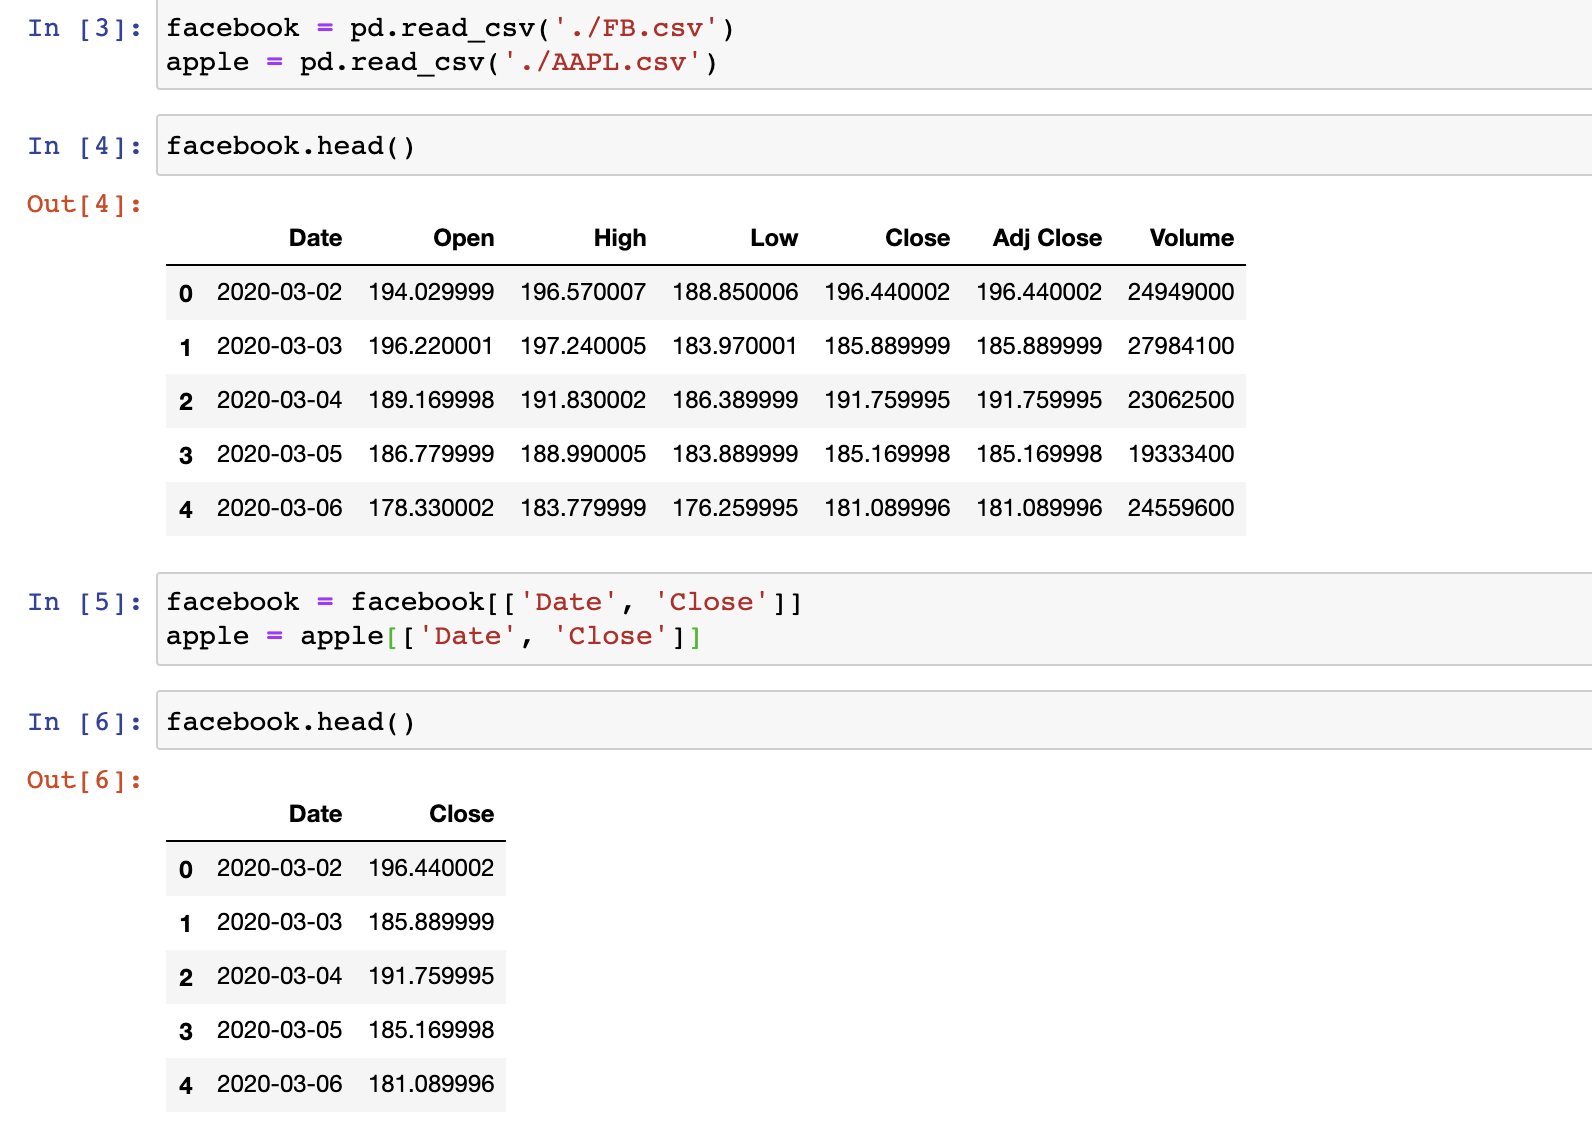
Task: Click Low value 186.389999
Action: [735, 400]
